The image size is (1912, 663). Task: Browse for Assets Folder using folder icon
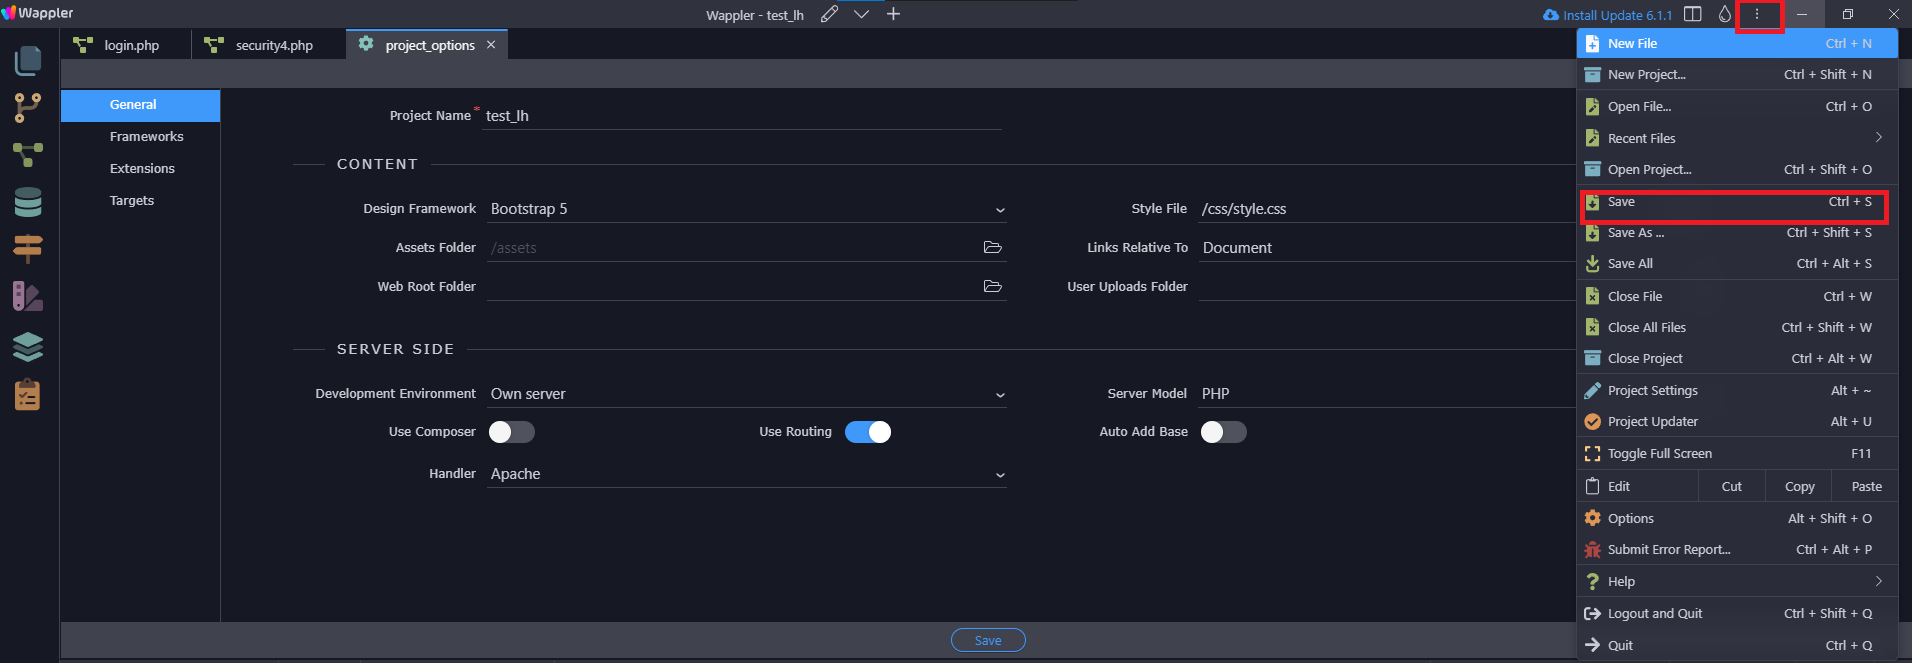pyautogui.click(x=992, y=247)
